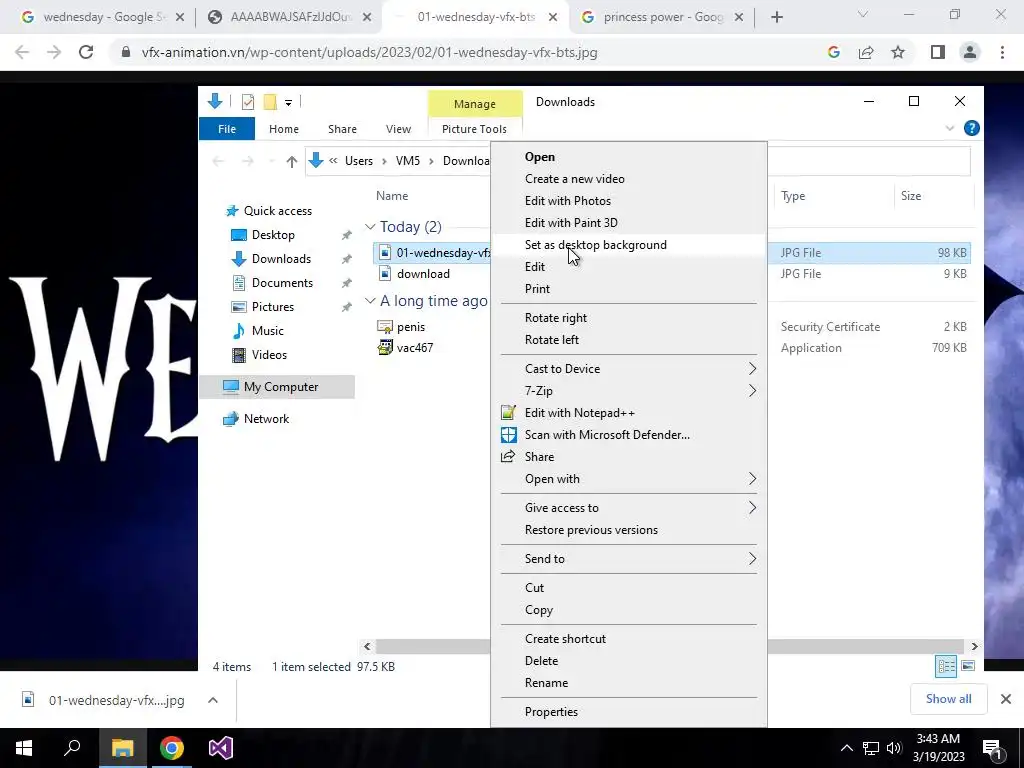The width and height of the screenshot is (1024, 768).
Task: Collapse 'A long time ago' group
Action: pos(370,300)
